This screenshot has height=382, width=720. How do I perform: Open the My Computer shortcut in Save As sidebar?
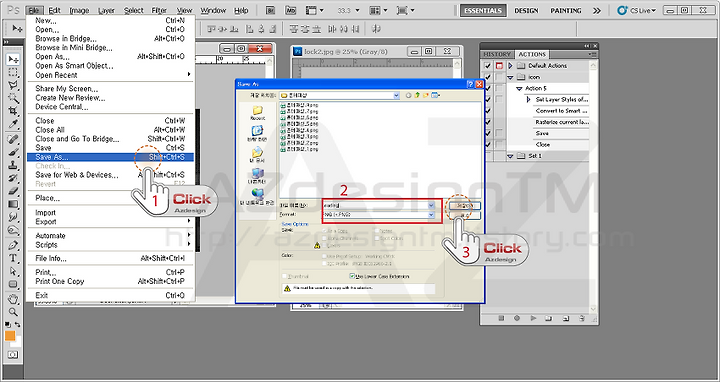pyautogui.click(x=257, y=176)
